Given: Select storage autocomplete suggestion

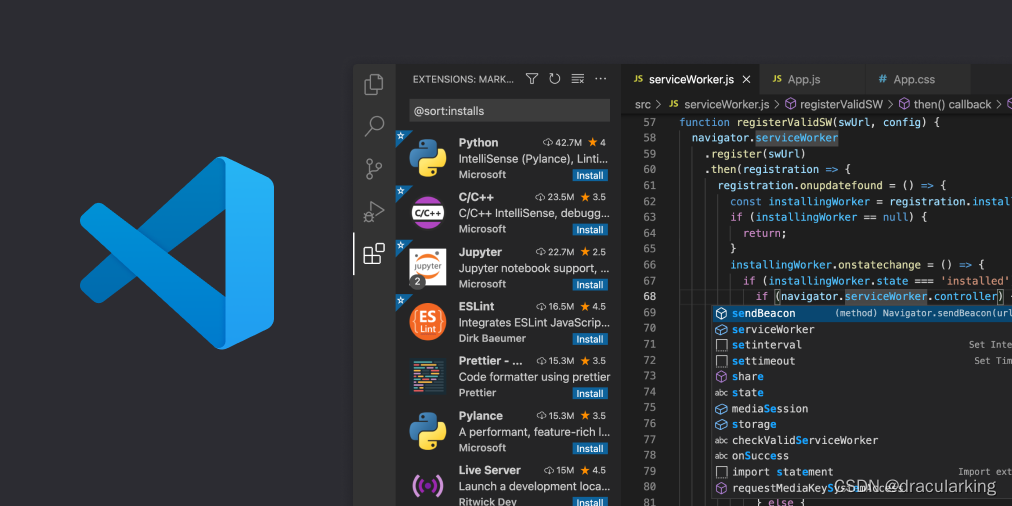Looking at the screenshot, I should point(862,424).
